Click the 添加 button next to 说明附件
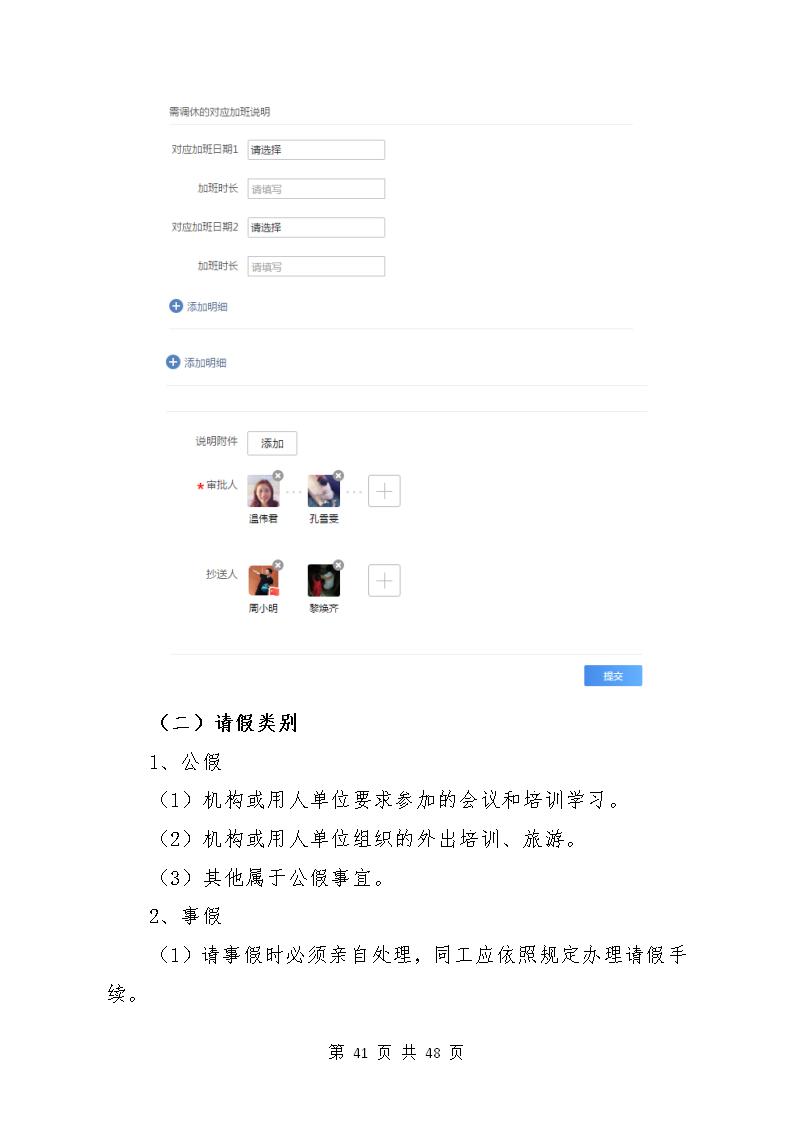The image size is (793, 1122). 272,444
